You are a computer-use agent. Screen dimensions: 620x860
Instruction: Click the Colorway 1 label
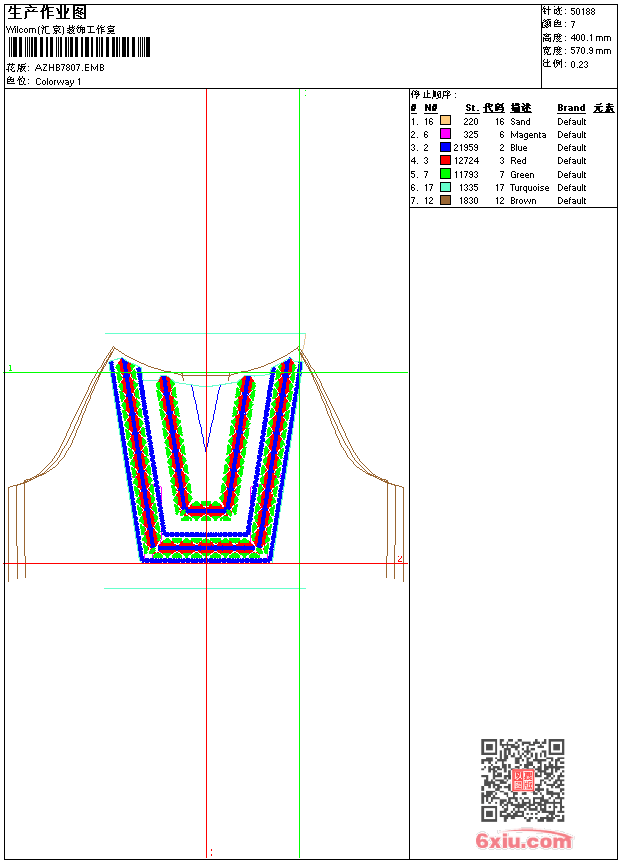[x=58, y=82]
